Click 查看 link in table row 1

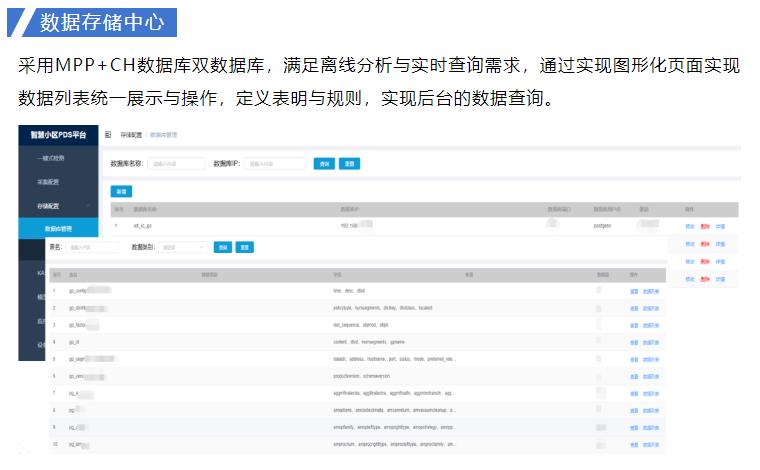point(634,291)
